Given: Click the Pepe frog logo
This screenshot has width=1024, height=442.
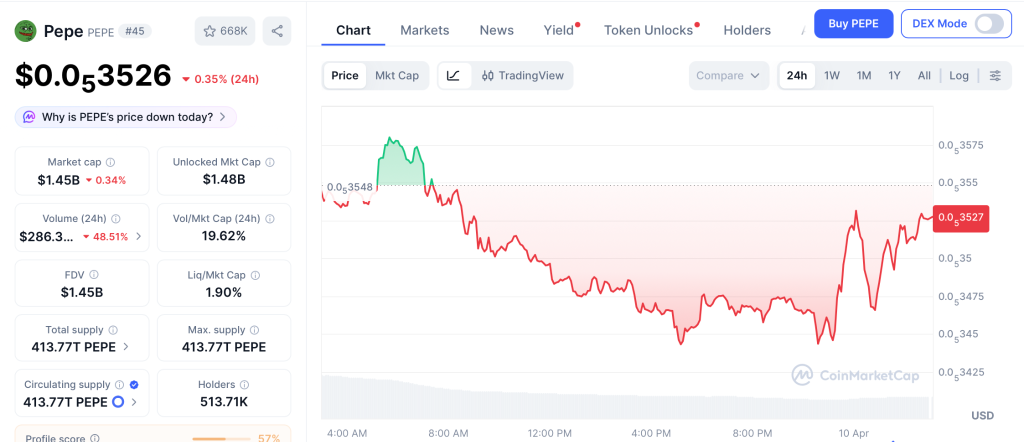Looking at the screenshot, I should (25, 31).
